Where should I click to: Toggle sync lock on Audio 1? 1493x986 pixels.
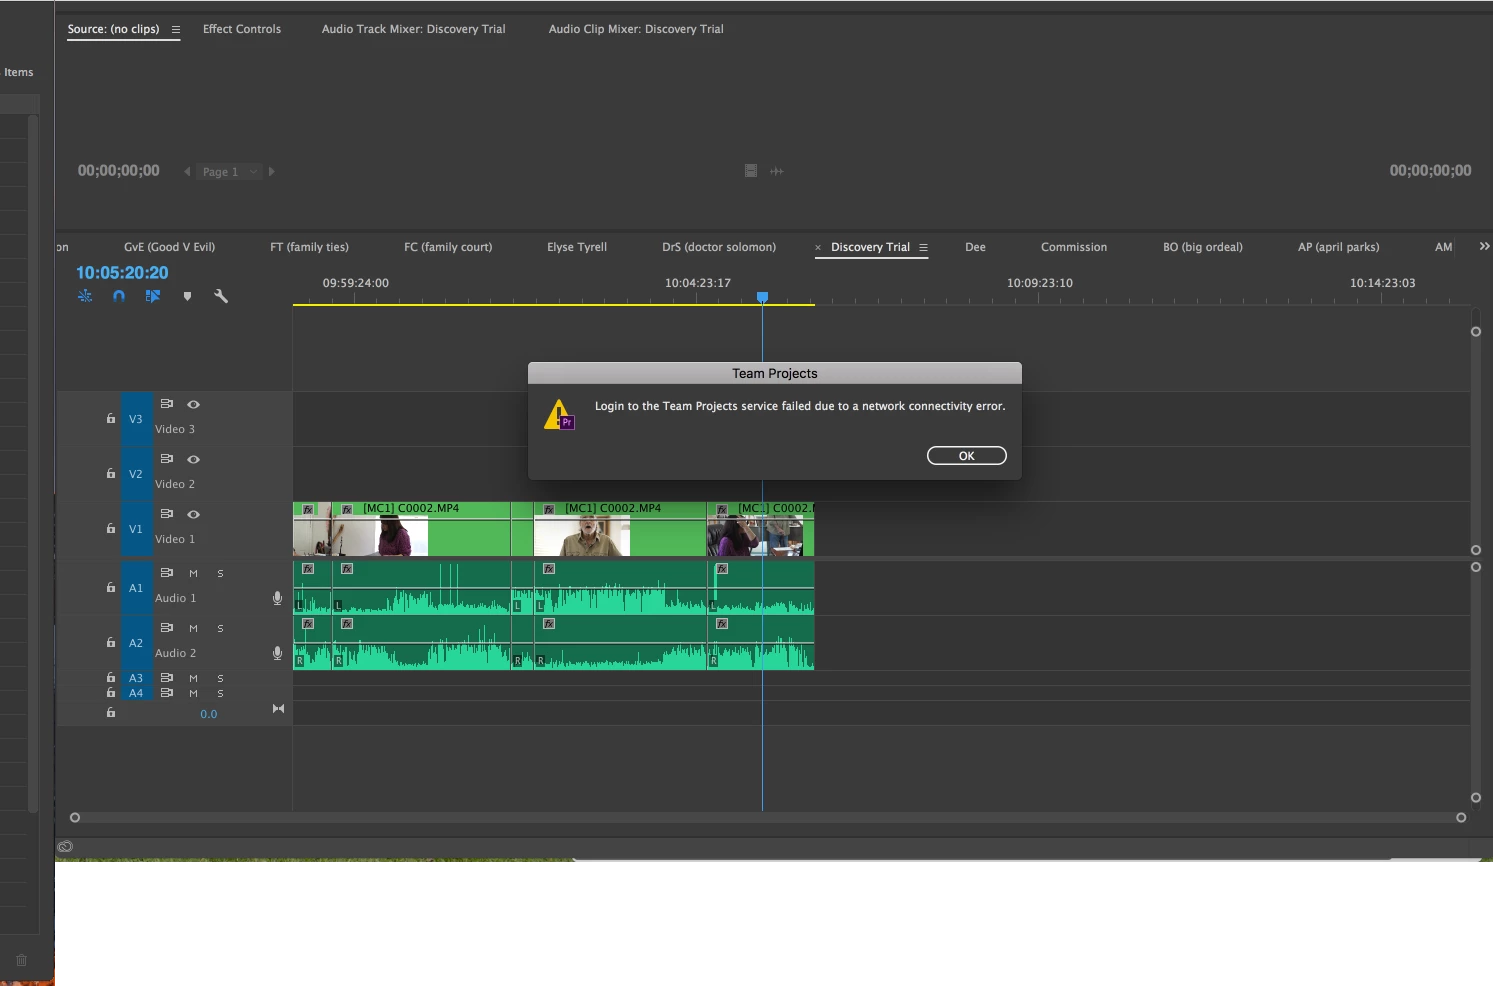[167, 573]
